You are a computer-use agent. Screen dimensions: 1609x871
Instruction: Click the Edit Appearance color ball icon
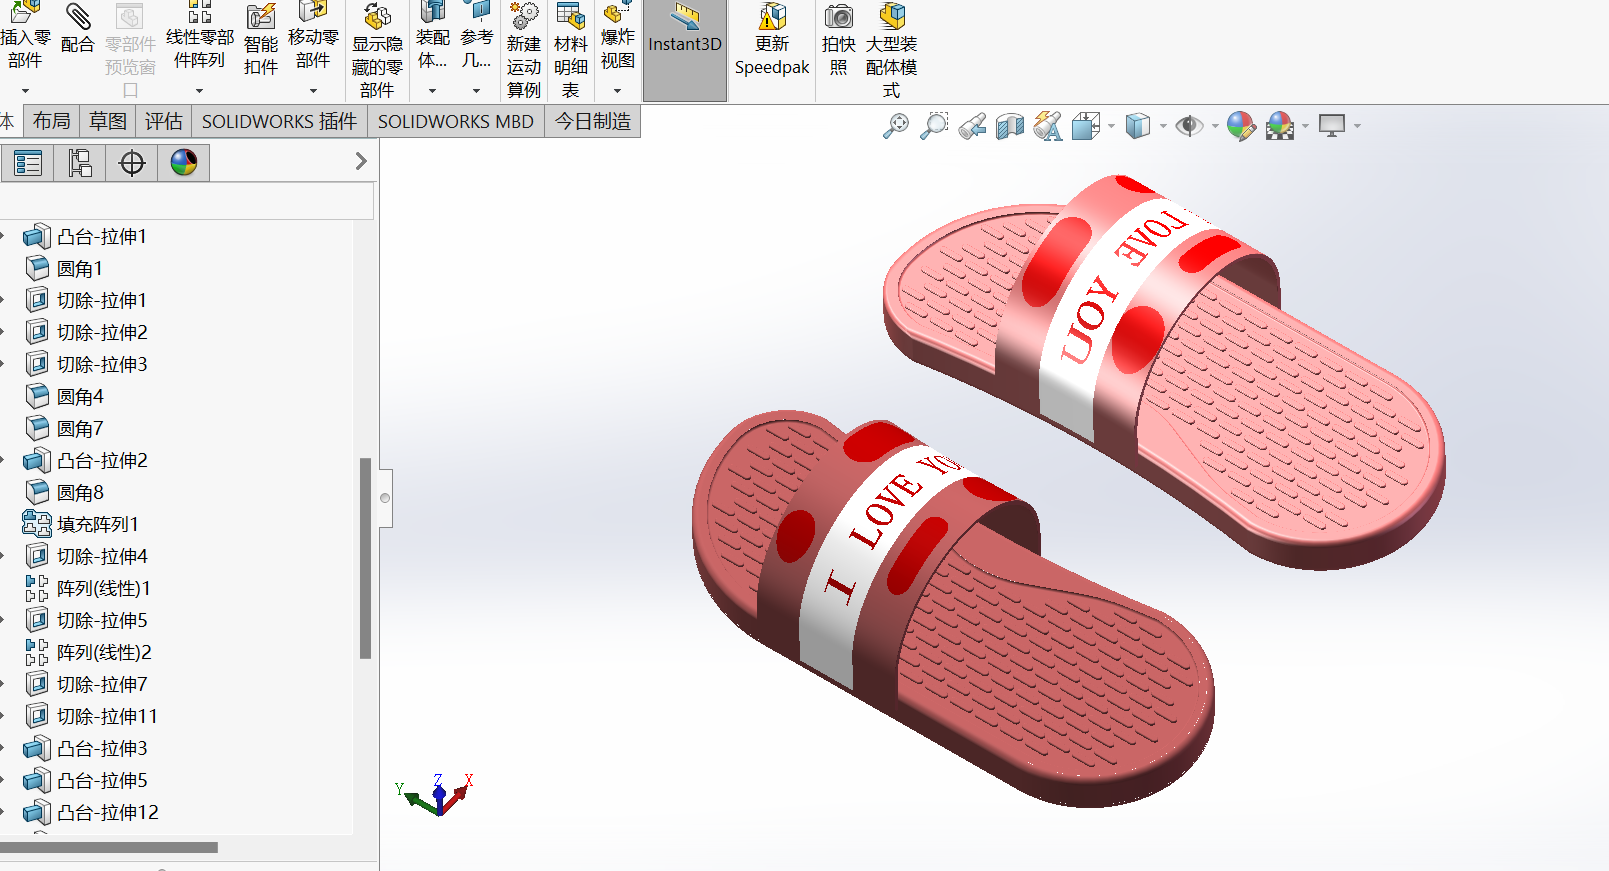pyautogui.click(x=1241, y=126)
